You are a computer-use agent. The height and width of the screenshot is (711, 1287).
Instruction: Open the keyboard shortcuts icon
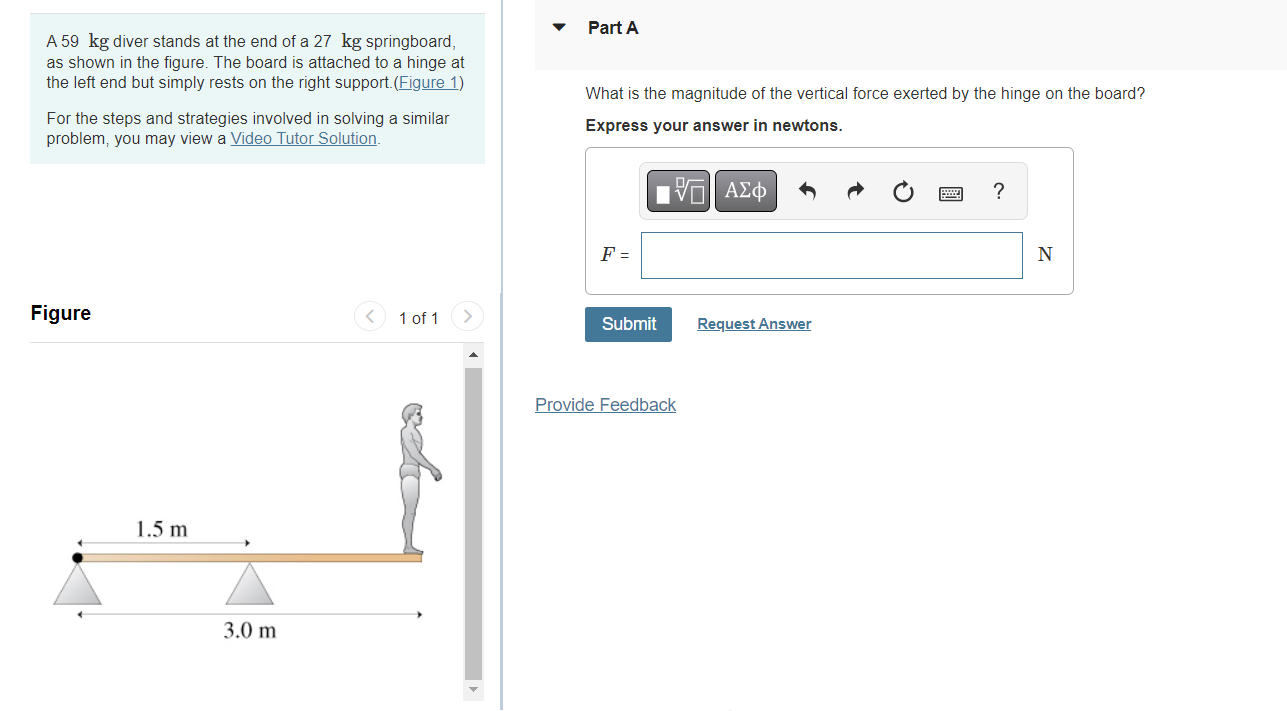(x=950, y=192)
